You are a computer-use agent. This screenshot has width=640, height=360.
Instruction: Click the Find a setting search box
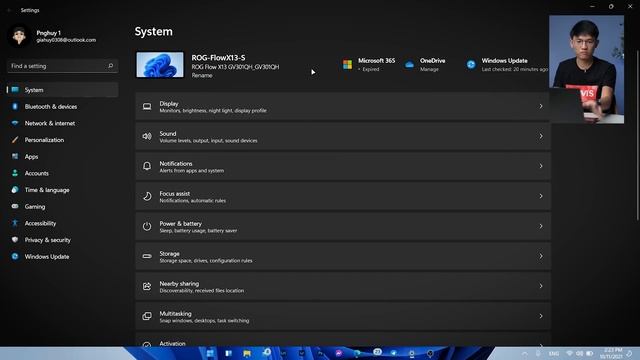pos(62,66)
